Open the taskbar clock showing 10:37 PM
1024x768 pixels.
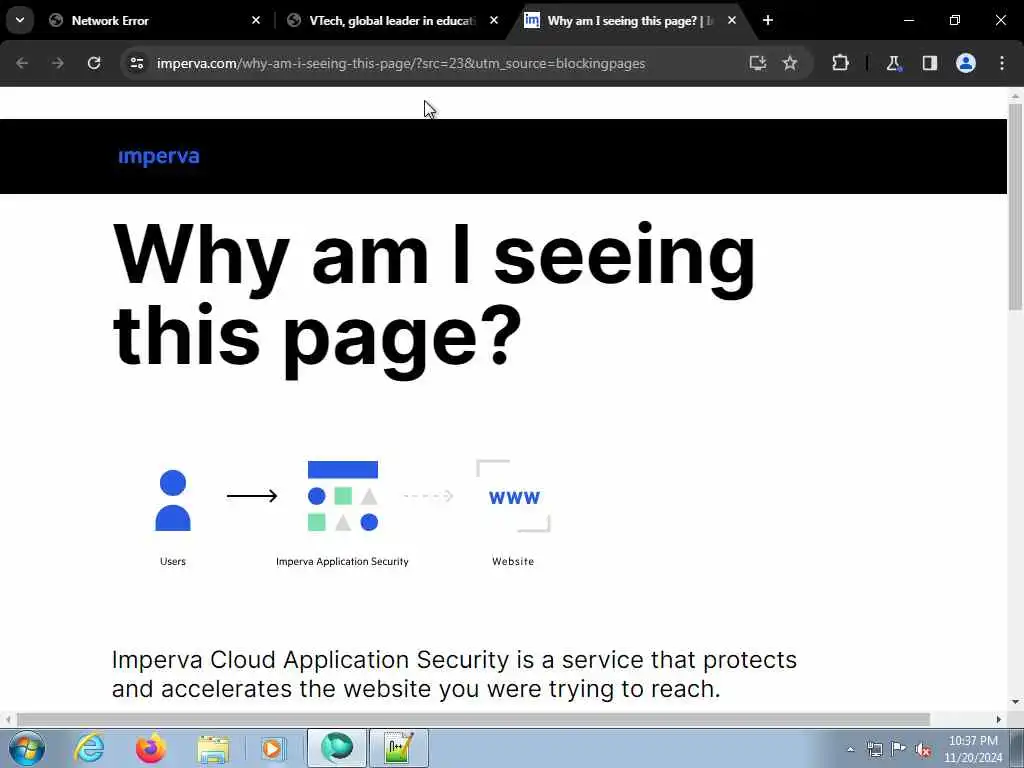pos(973,749)
